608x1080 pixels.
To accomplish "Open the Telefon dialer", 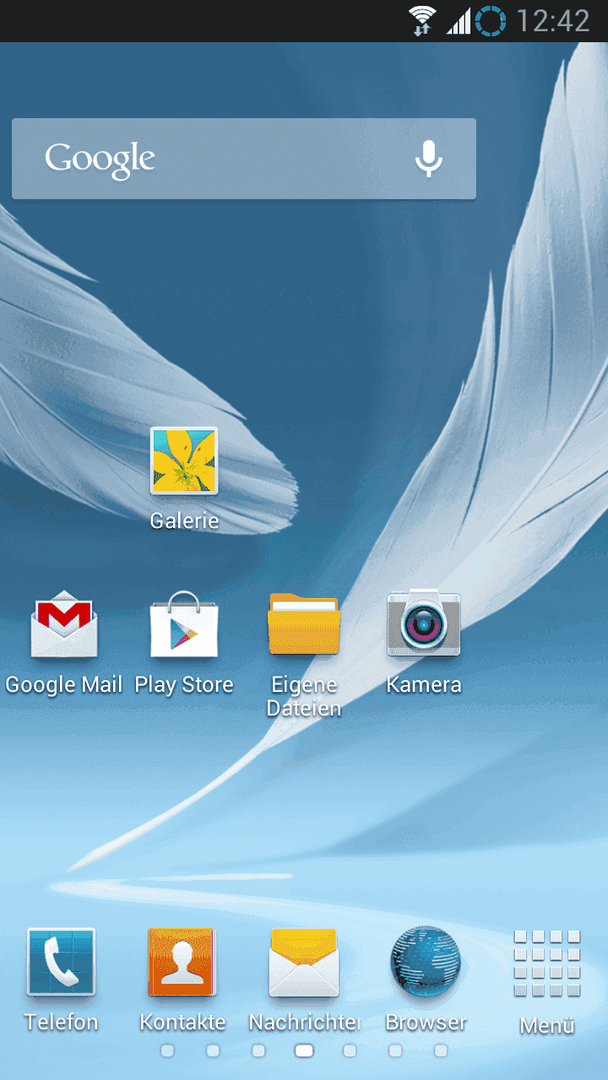I will (x=61, y=962).
